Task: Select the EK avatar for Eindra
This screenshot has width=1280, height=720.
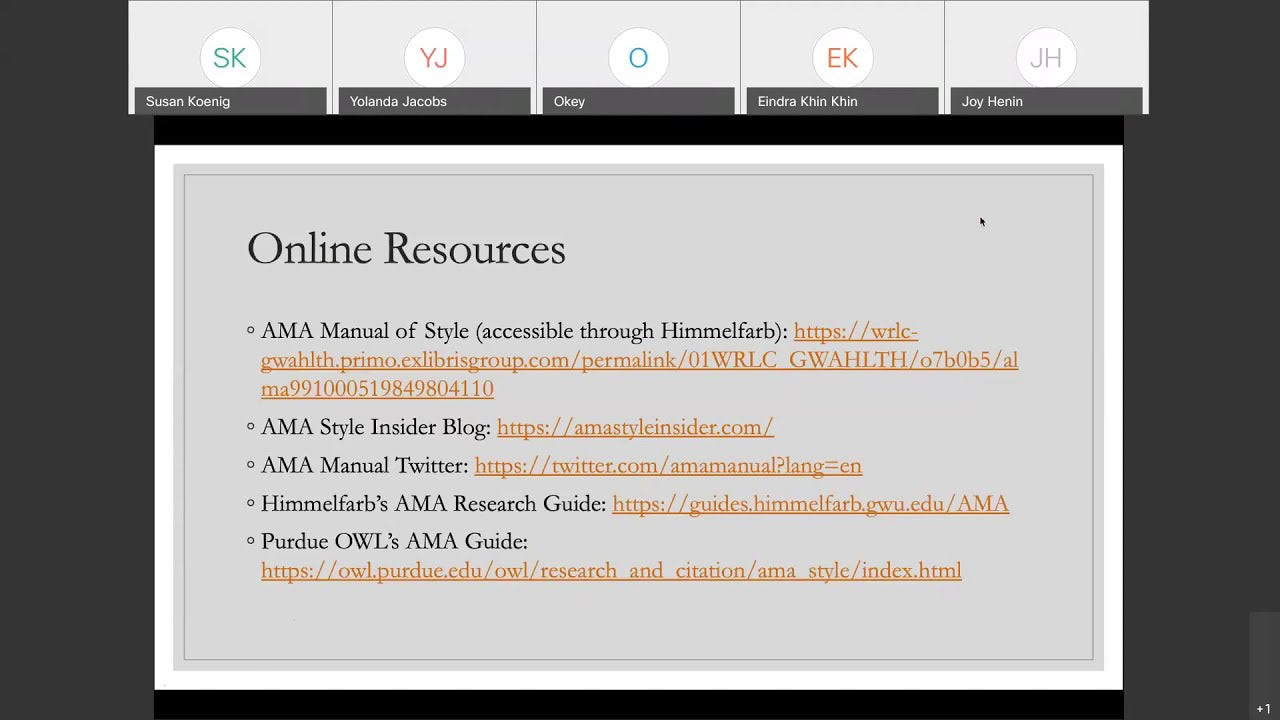Action: 842,58
